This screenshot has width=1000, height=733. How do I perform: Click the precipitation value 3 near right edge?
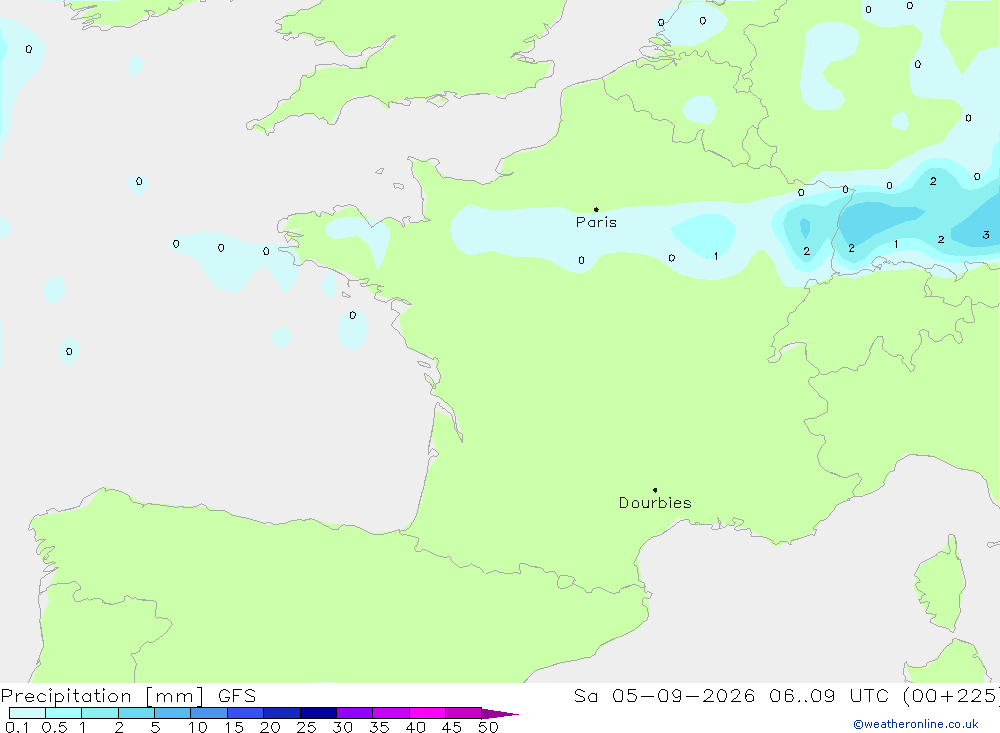[x=986, y=235]
